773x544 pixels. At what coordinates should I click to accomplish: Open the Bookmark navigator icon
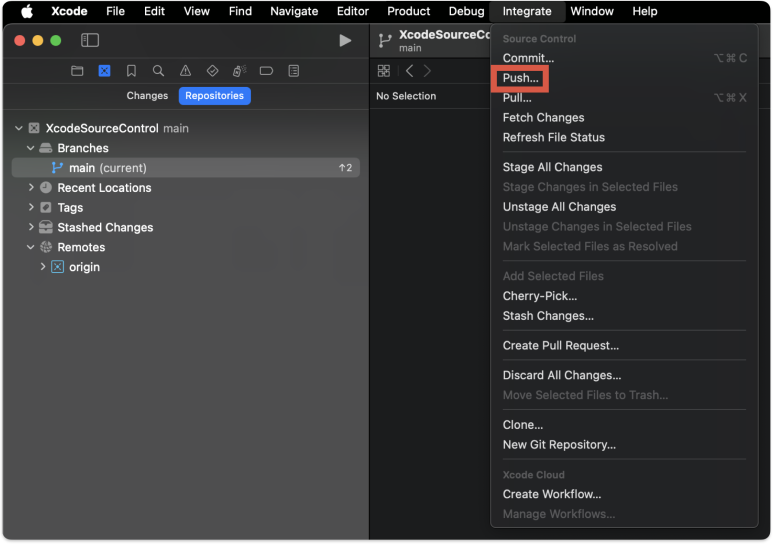point(131,71)
